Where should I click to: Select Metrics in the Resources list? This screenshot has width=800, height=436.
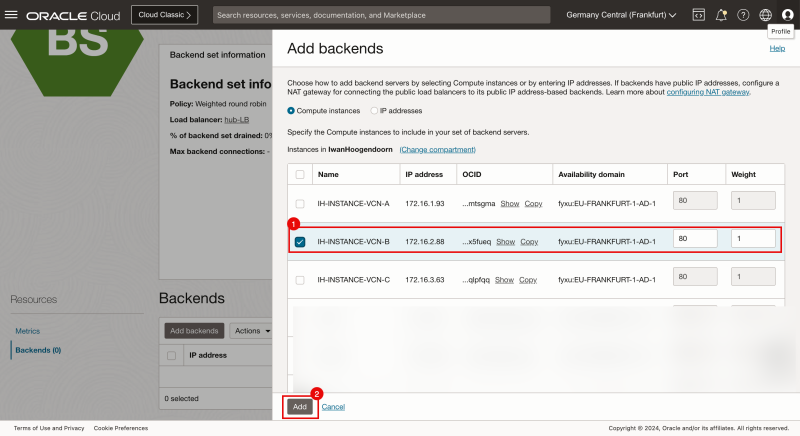coord(27,330)
